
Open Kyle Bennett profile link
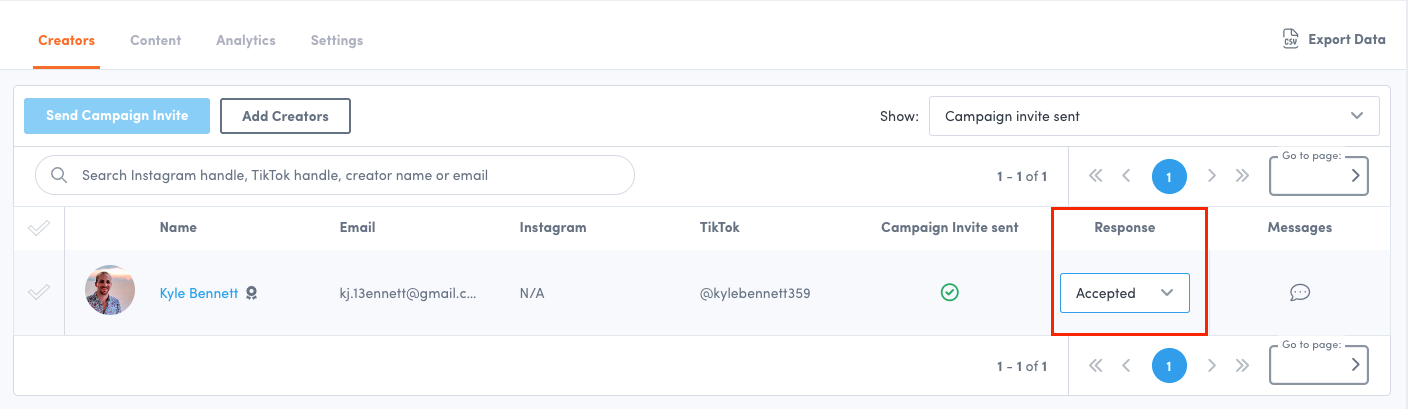pos(199,293)
